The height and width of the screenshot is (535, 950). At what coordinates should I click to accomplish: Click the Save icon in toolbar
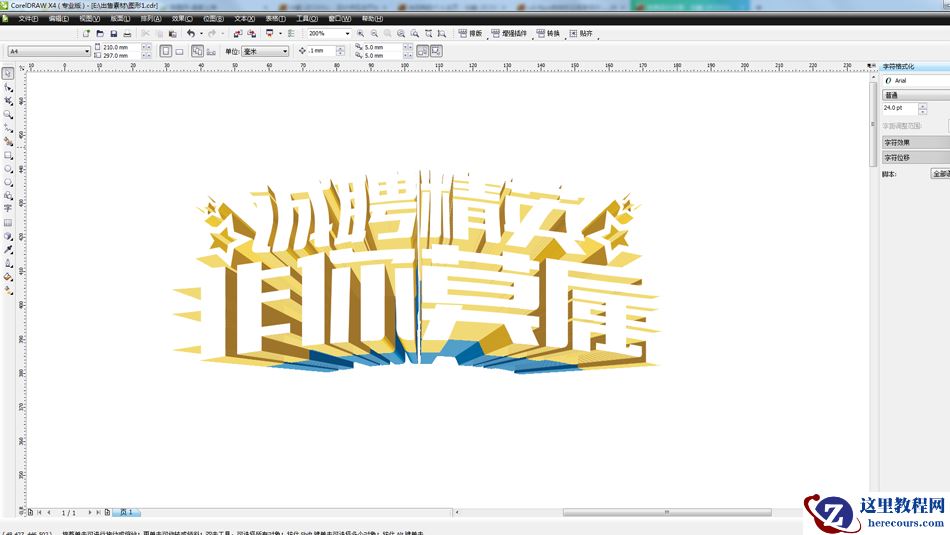coord(113,33)
